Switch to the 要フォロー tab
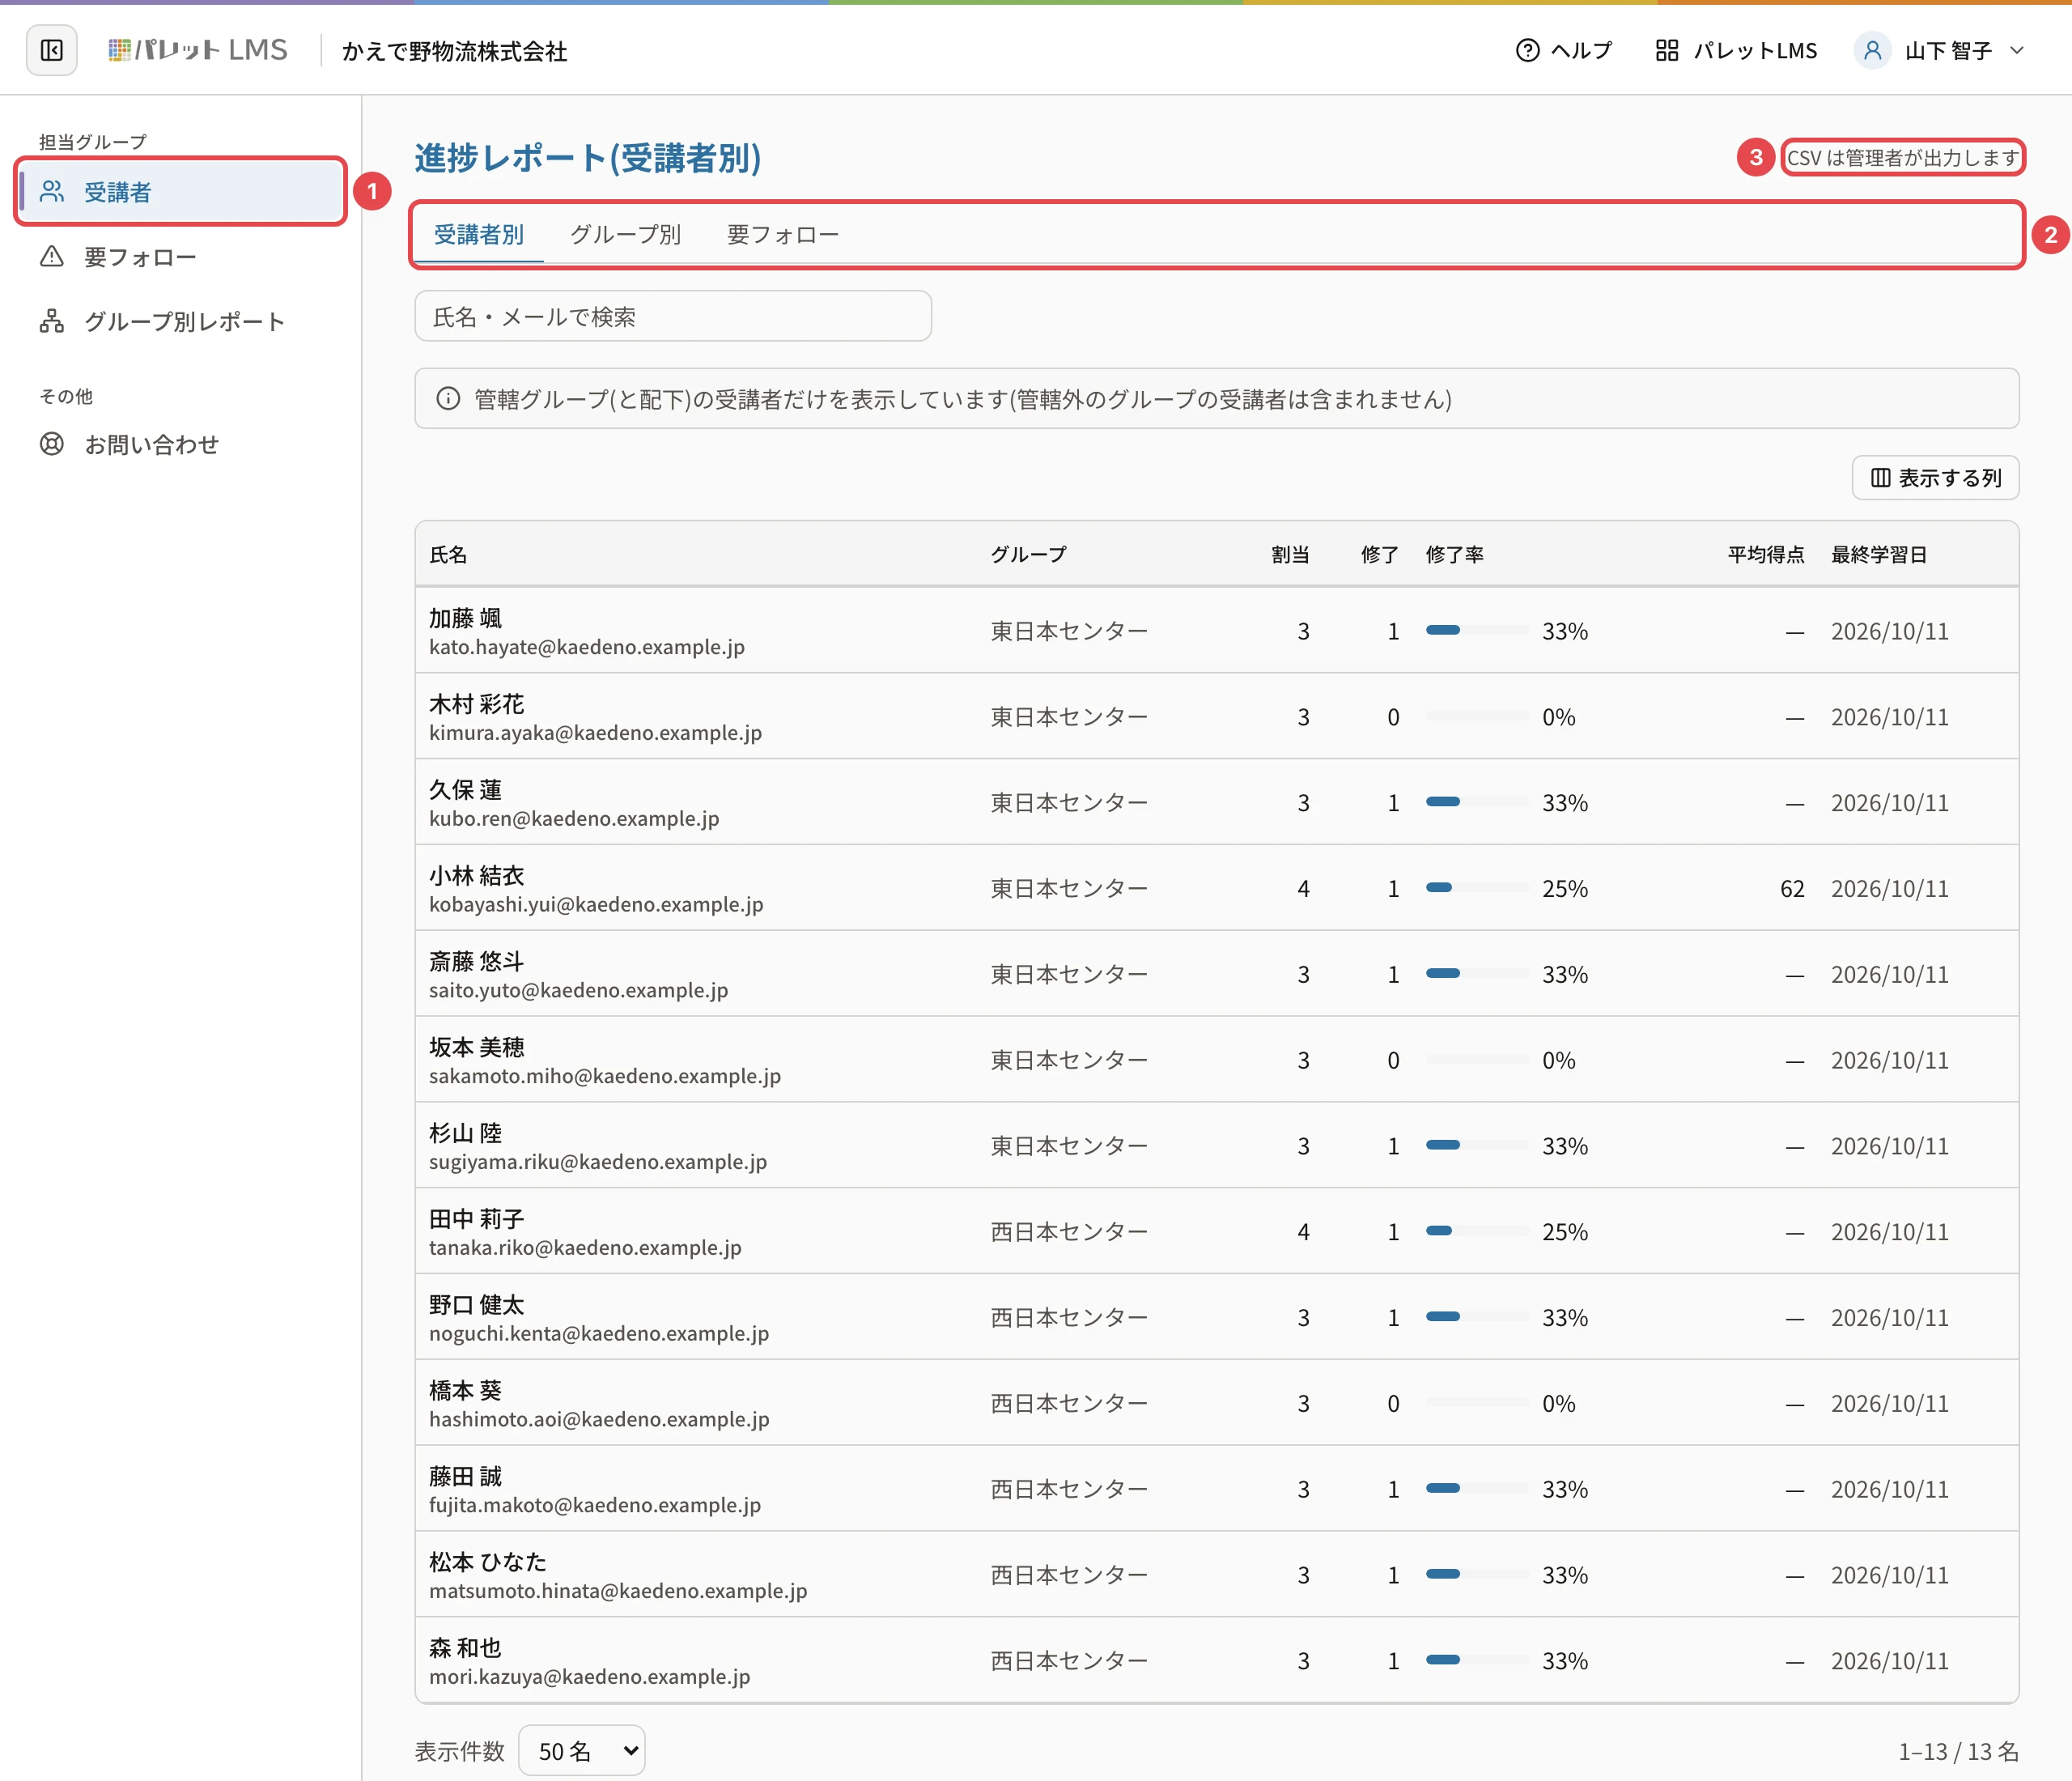2072x1781 pixels. [x=783, y=235]
